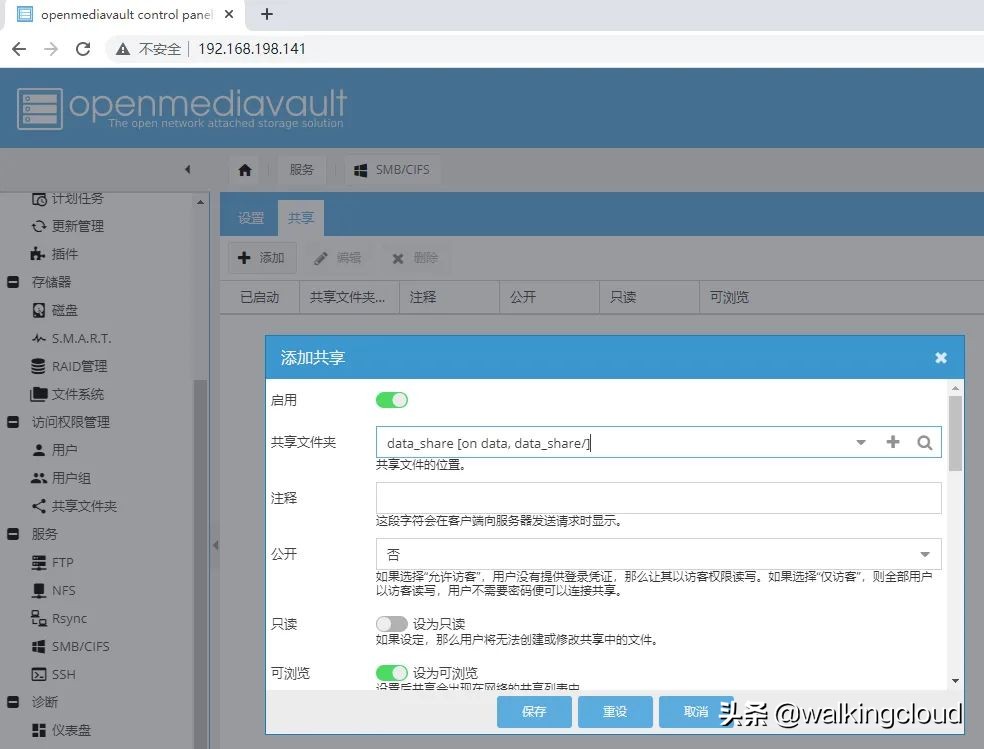This screenshot has height=749, width=984.
Task: Close the 添加共享 dialog
Action: (941, 358)
